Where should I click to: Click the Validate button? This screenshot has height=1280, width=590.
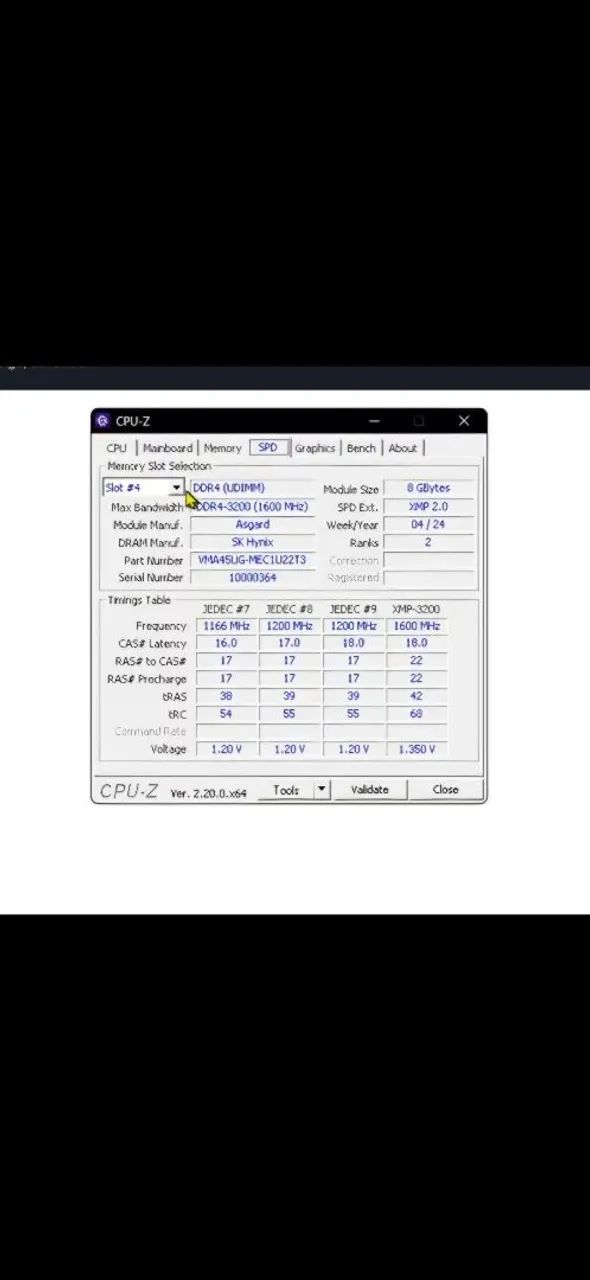click(x=369, y=789)
